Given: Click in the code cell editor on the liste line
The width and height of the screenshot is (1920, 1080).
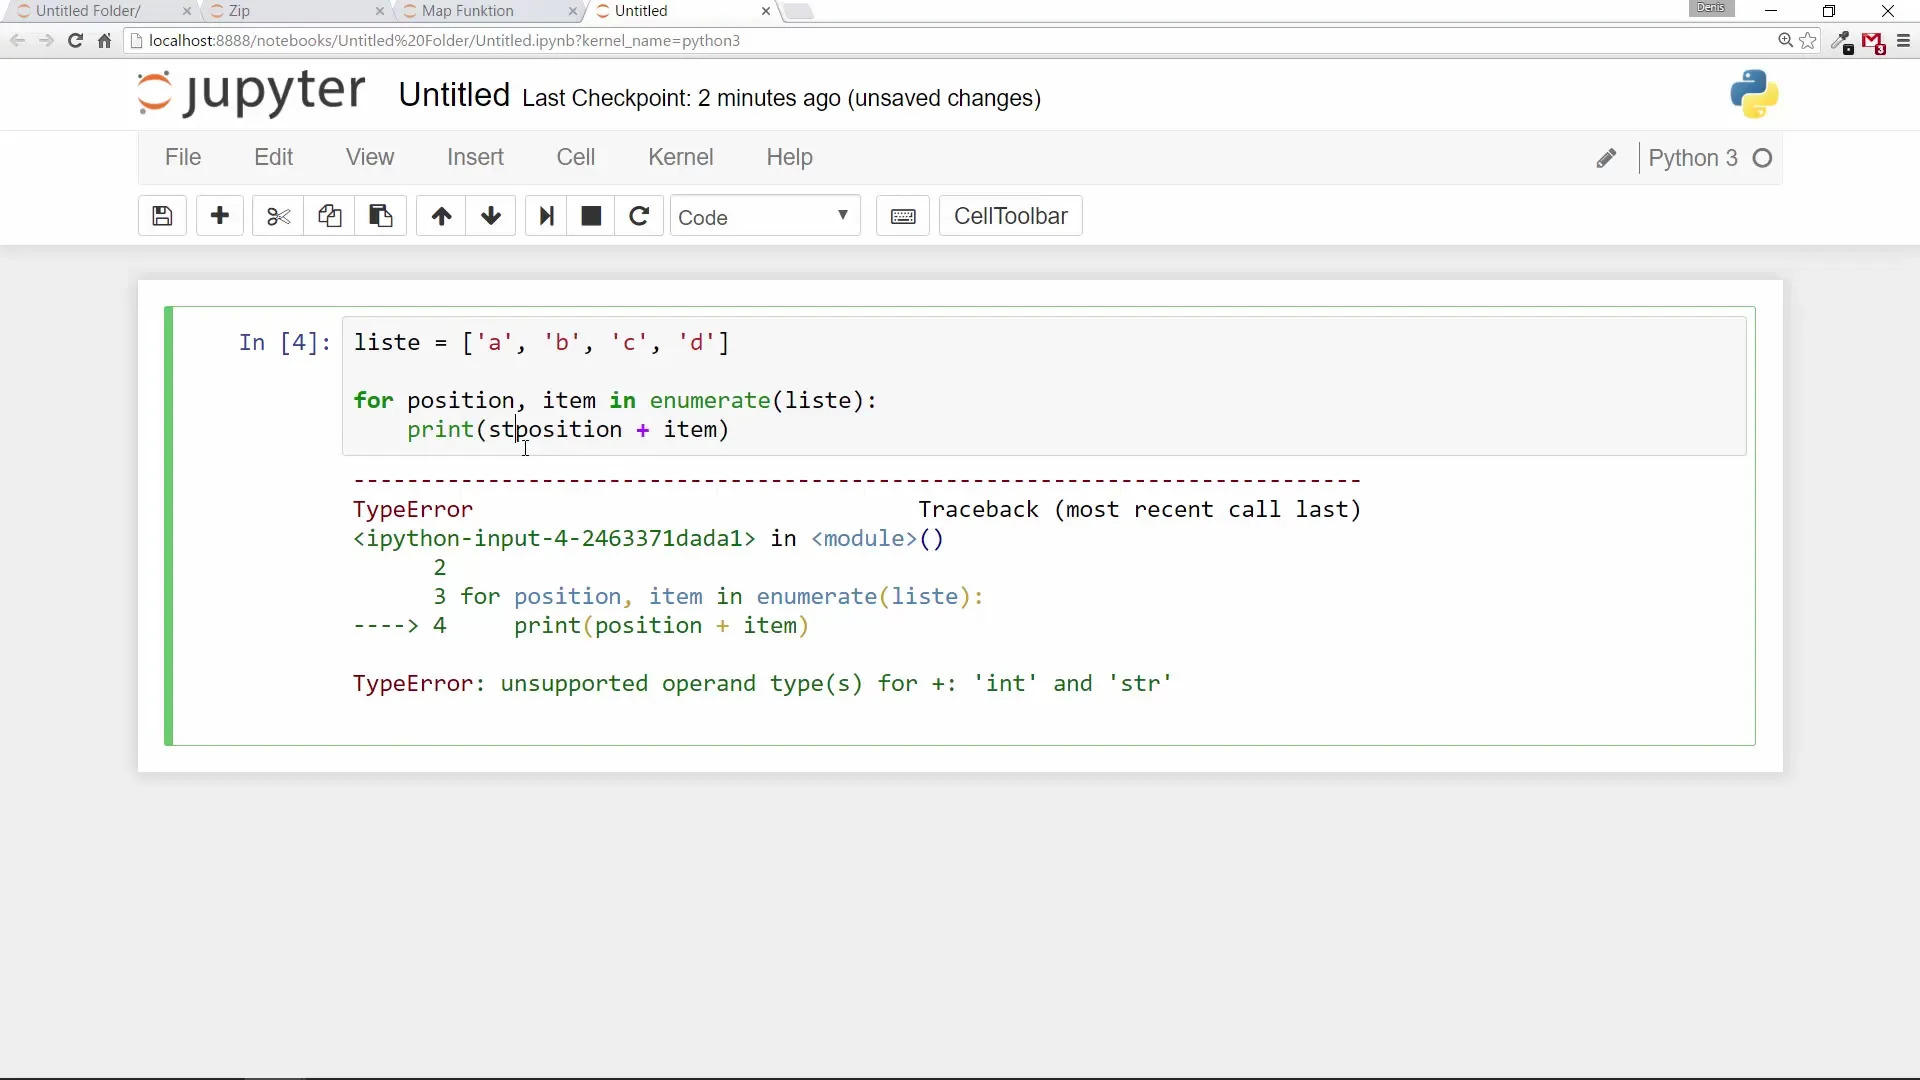Looking at the screenshot, I should [x=541, y=343].
